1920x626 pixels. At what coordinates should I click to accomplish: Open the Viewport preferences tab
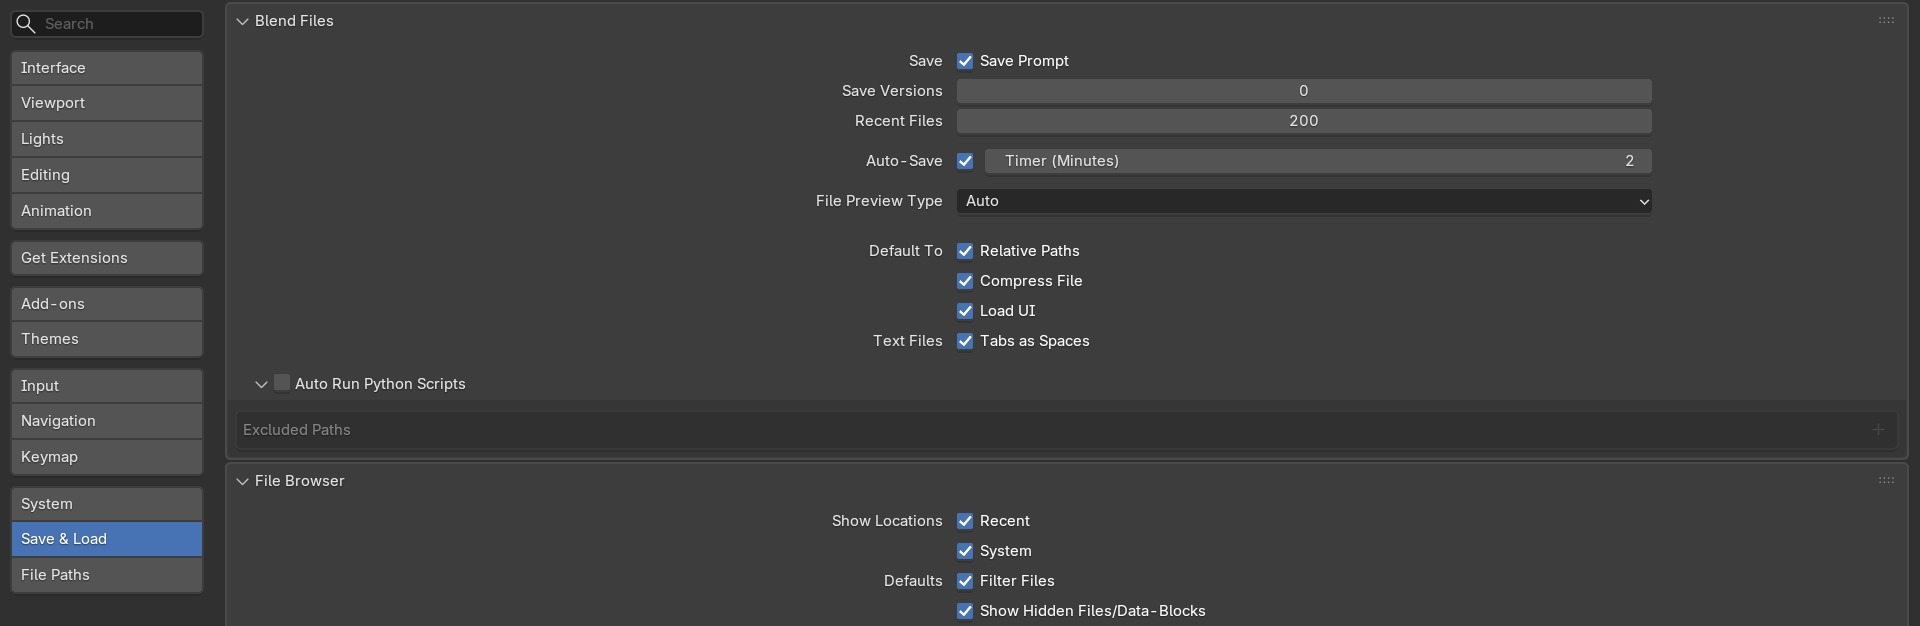pos(107,103)
